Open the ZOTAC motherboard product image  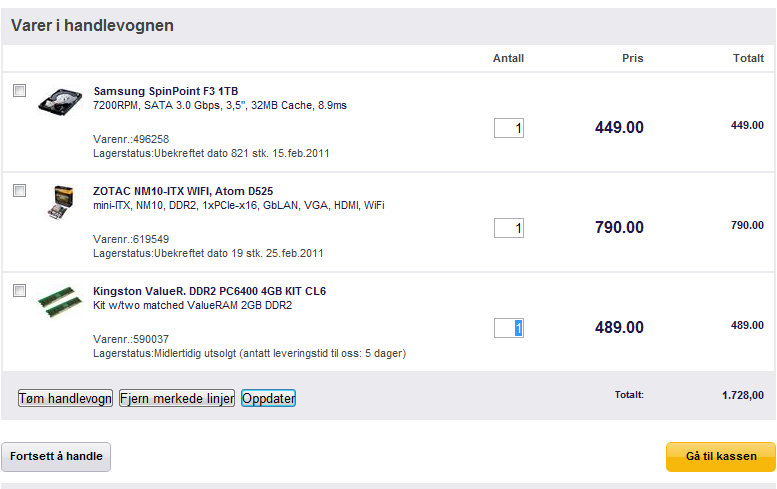pyautogui.click(x=61, y=202)
